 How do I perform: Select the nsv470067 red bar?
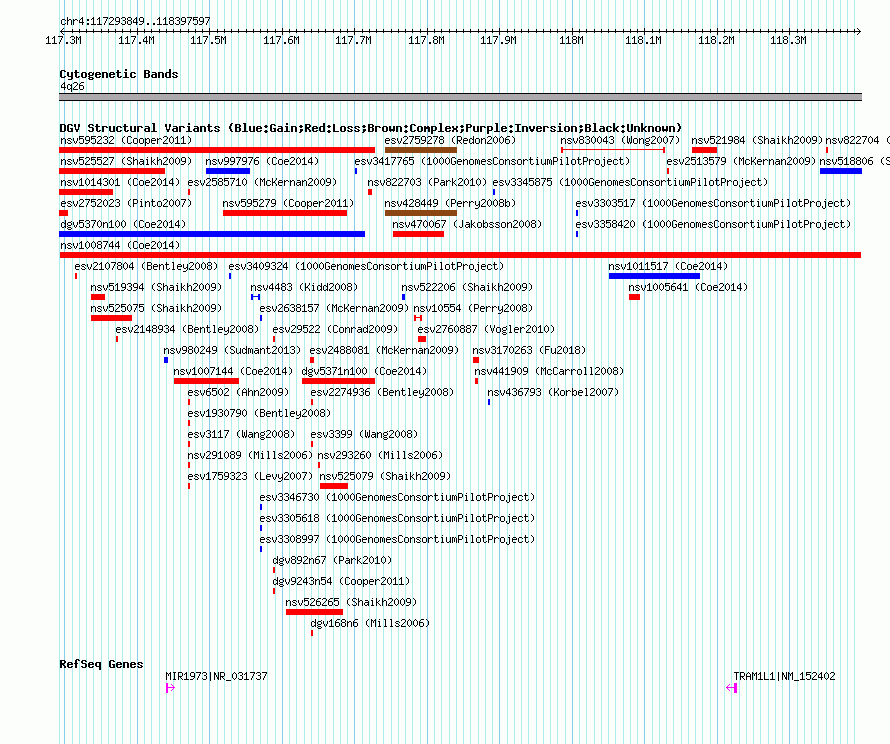tap(418, 234)
